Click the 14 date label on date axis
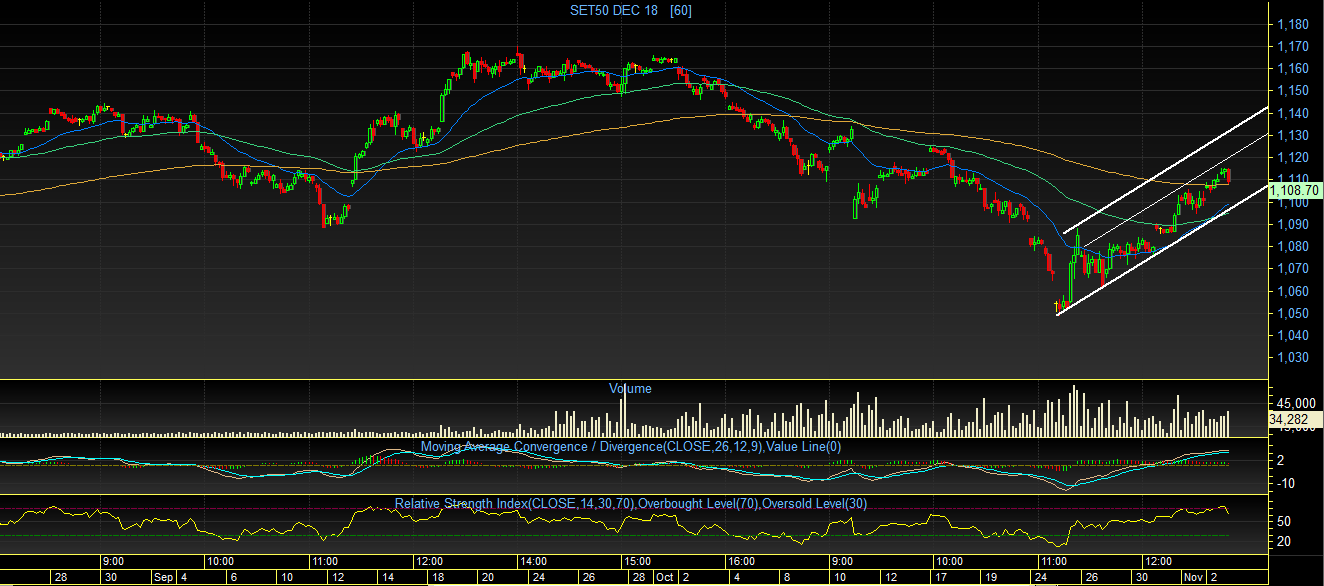Image resolution: width=1324 pixels, height=586 pixels. (386, 577)
